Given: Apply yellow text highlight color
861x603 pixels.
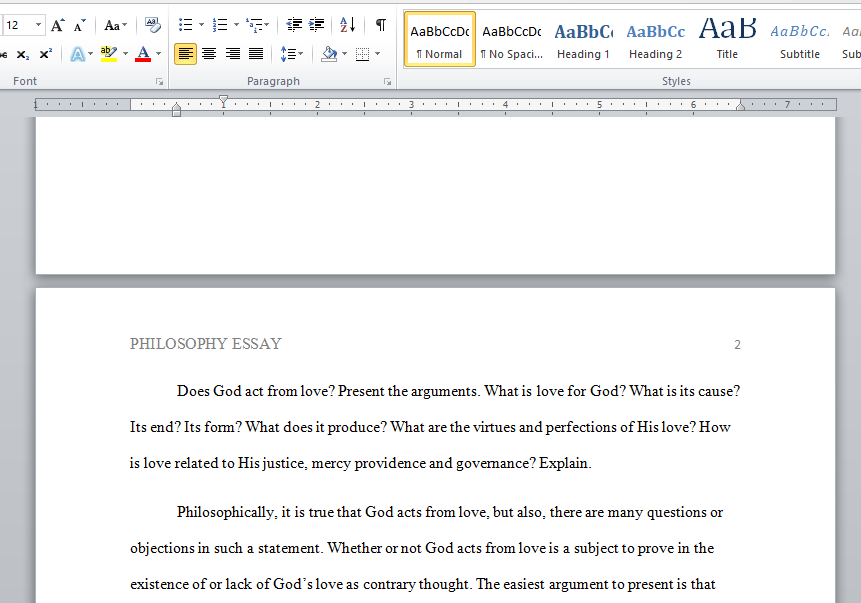Looking at the screenshot, I should 109,54.
